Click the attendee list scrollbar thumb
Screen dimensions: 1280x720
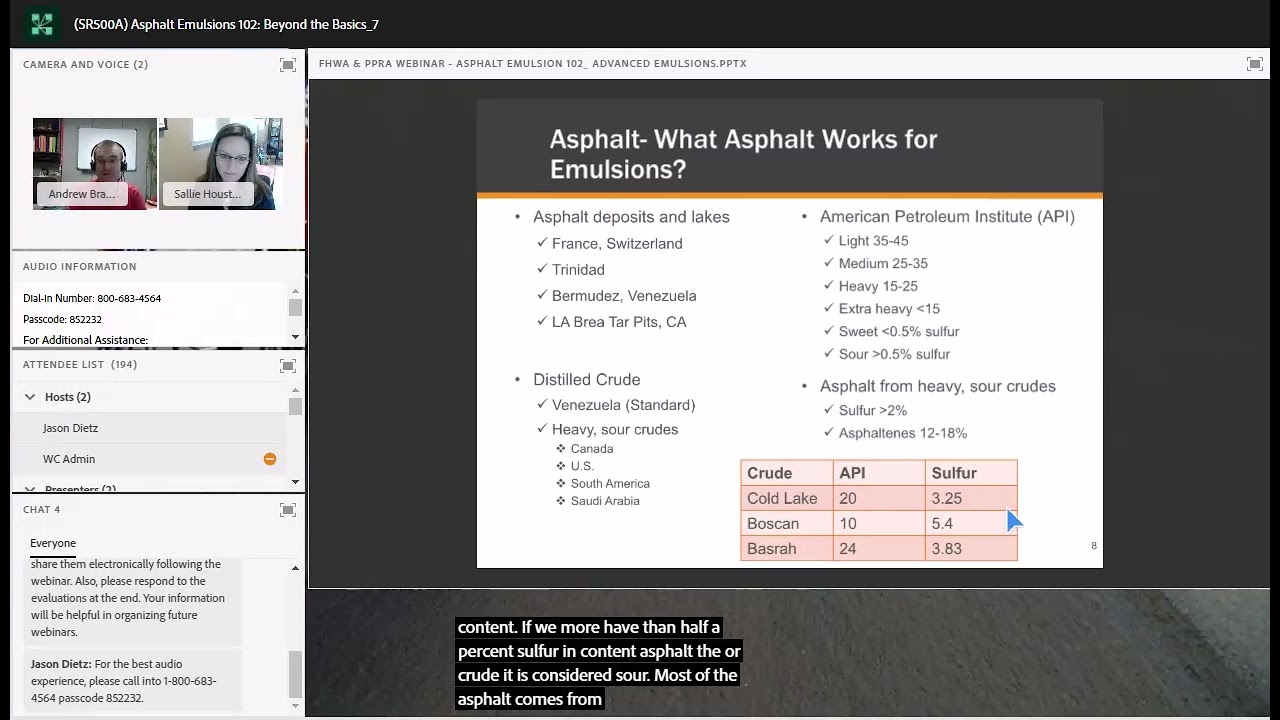point(295,406)
